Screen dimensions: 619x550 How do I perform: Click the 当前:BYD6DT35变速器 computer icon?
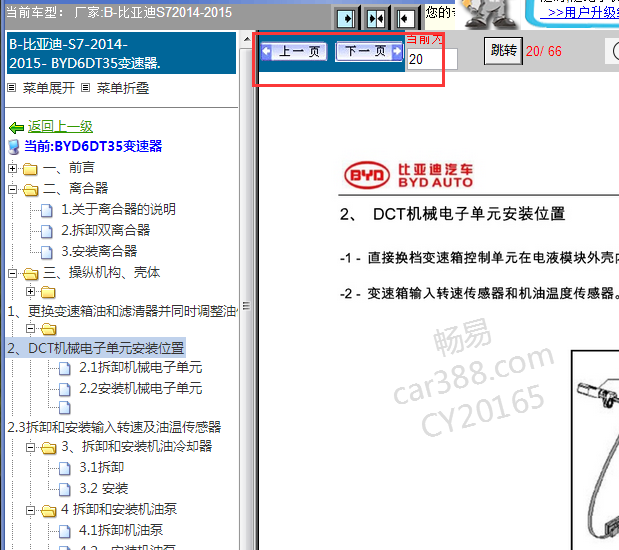coord(14,147)
